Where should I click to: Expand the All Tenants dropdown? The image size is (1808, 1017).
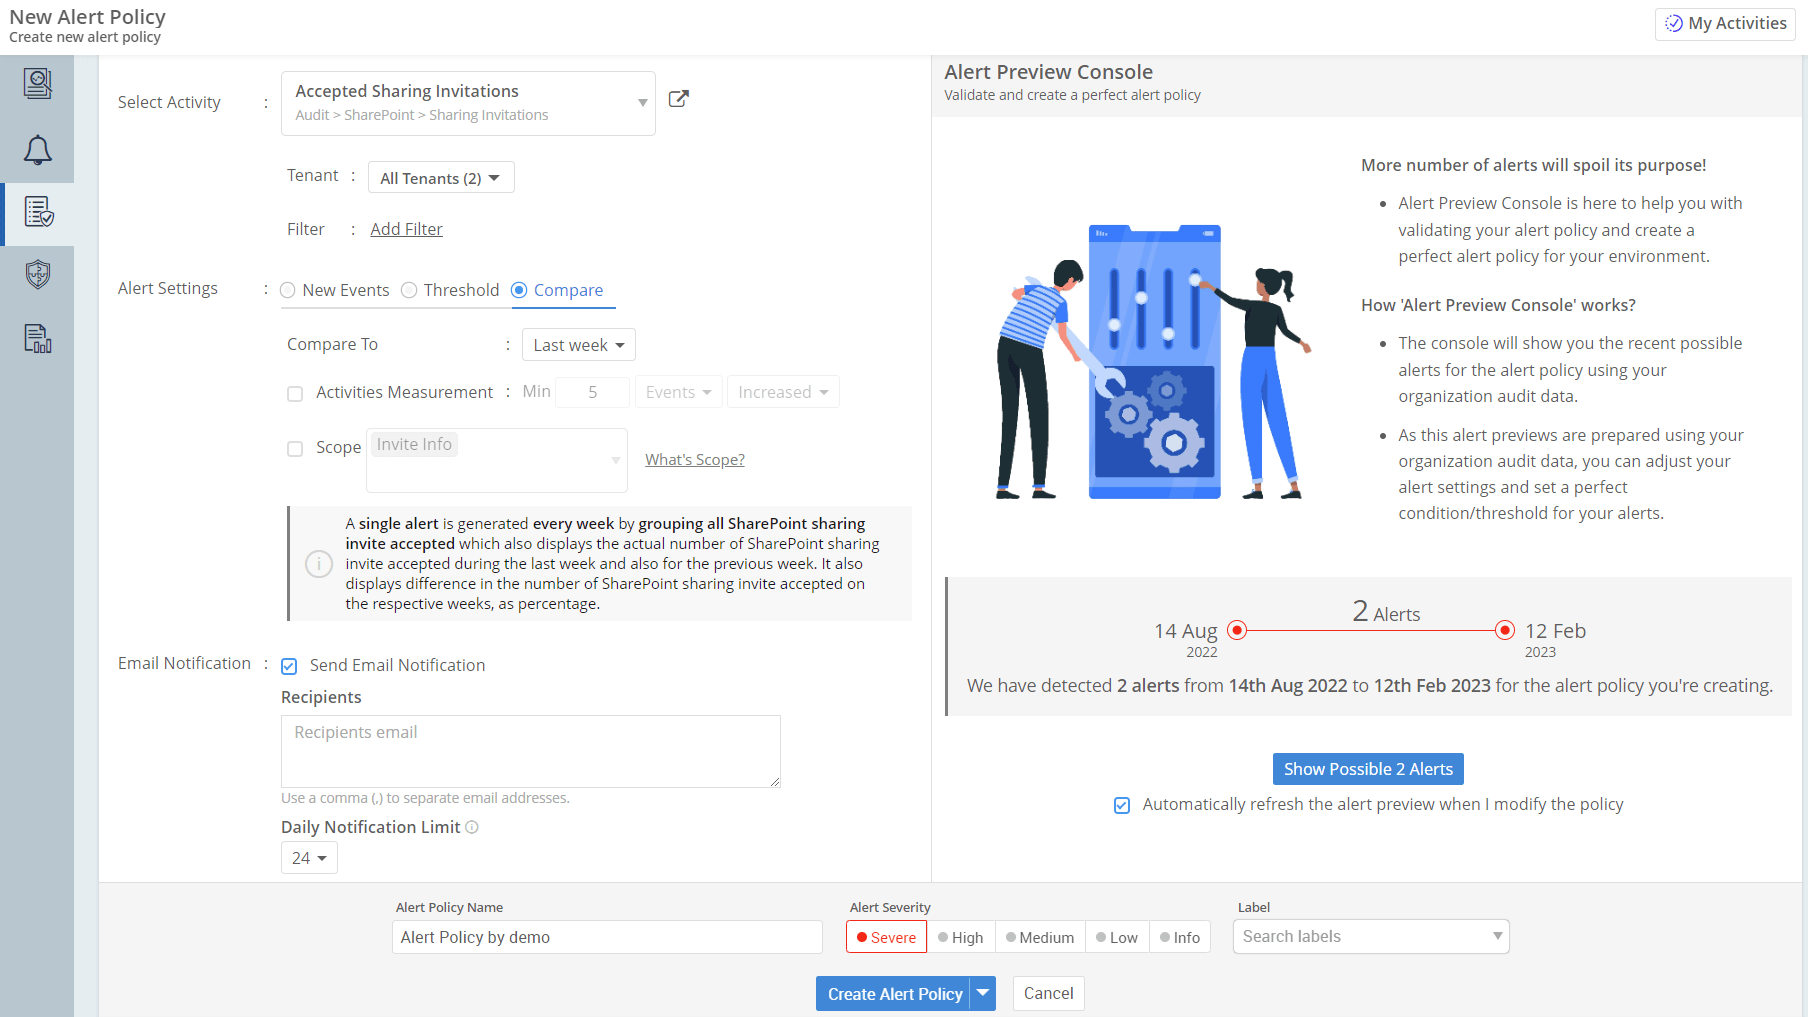440,177
